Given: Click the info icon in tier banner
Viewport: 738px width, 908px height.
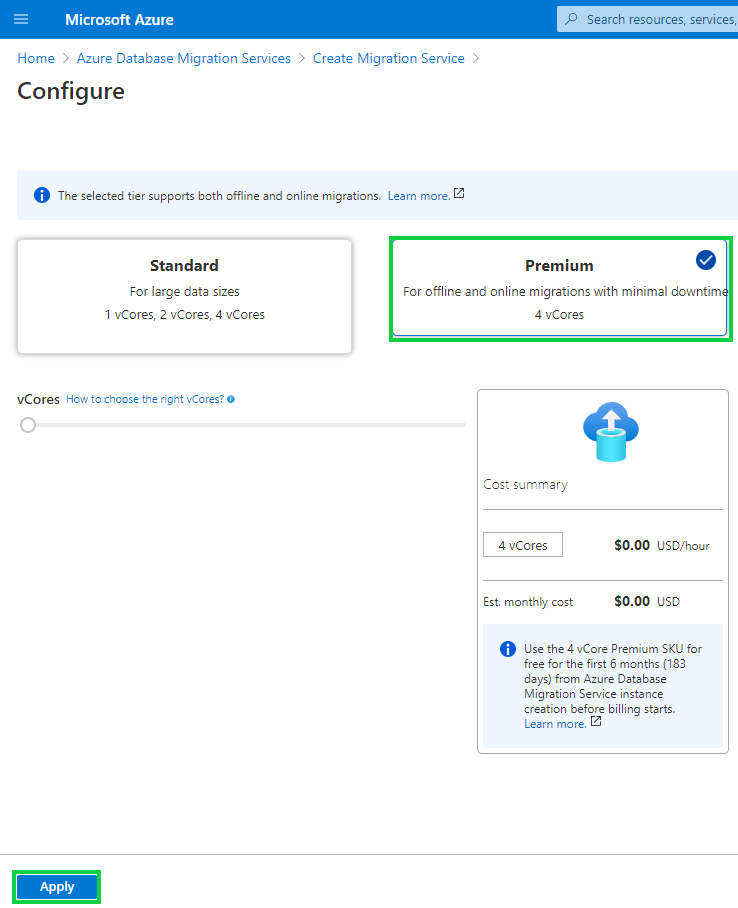Looking at the screenshot, I should pyautogui.click(x=42, y=195).
